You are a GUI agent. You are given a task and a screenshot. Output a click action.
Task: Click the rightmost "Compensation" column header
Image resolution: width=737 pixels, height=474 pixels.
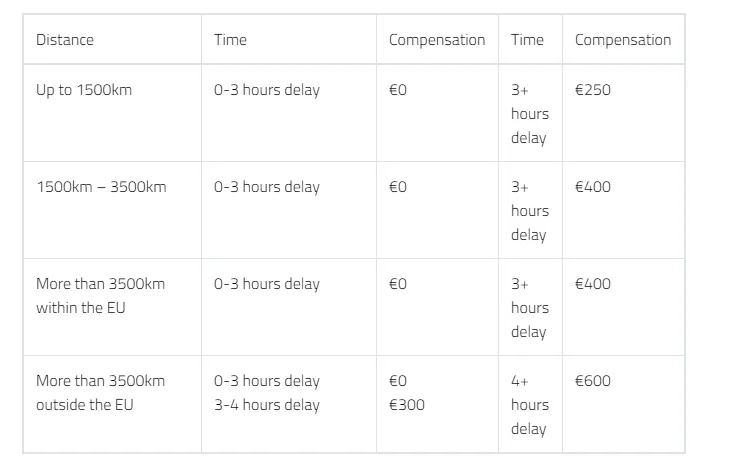623,40
